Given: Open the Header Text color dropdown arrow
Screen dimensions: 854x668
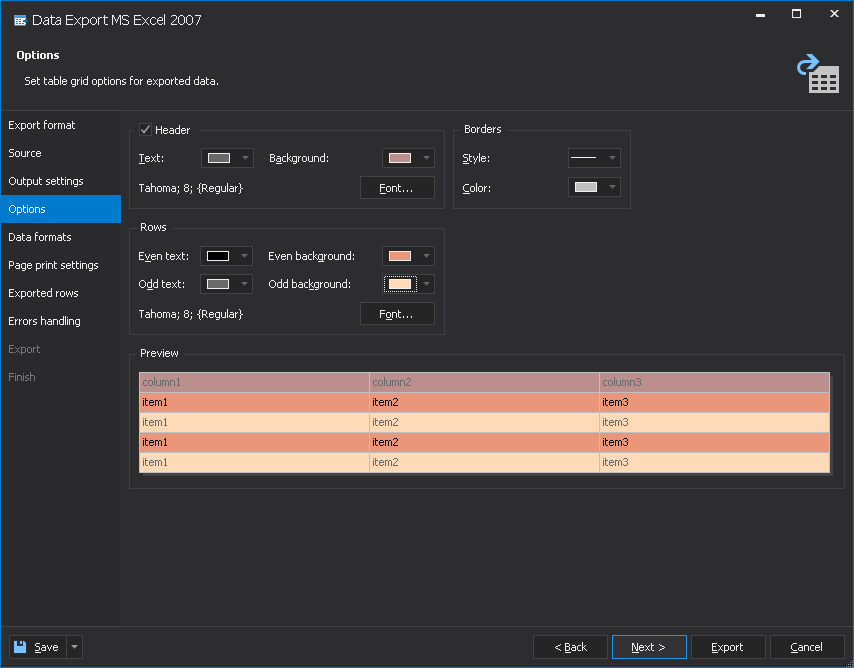Looking at the screenshot, I should [x=245, y=158].
